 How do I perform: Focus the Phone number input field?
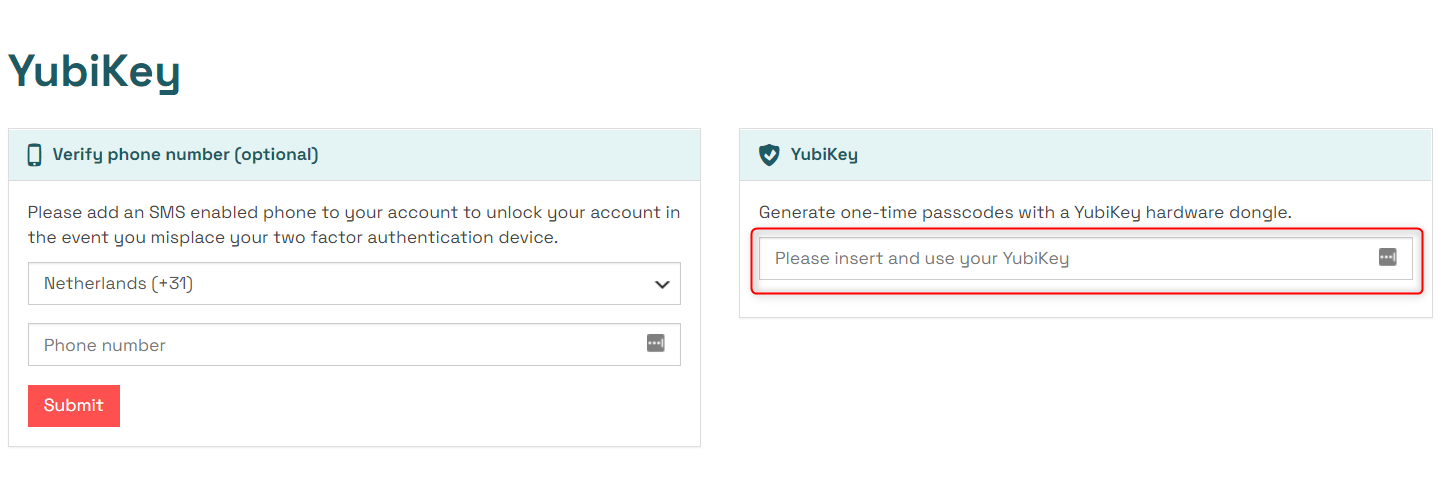coord(354,344)
